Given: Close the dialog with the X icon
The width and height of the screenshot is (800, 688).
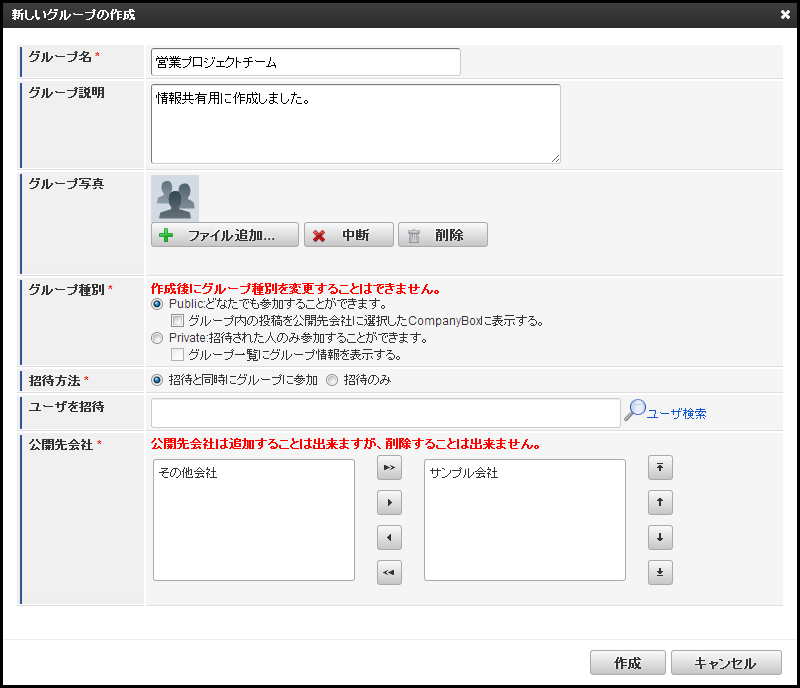Looking at the screenshot, I should (785, 15).
